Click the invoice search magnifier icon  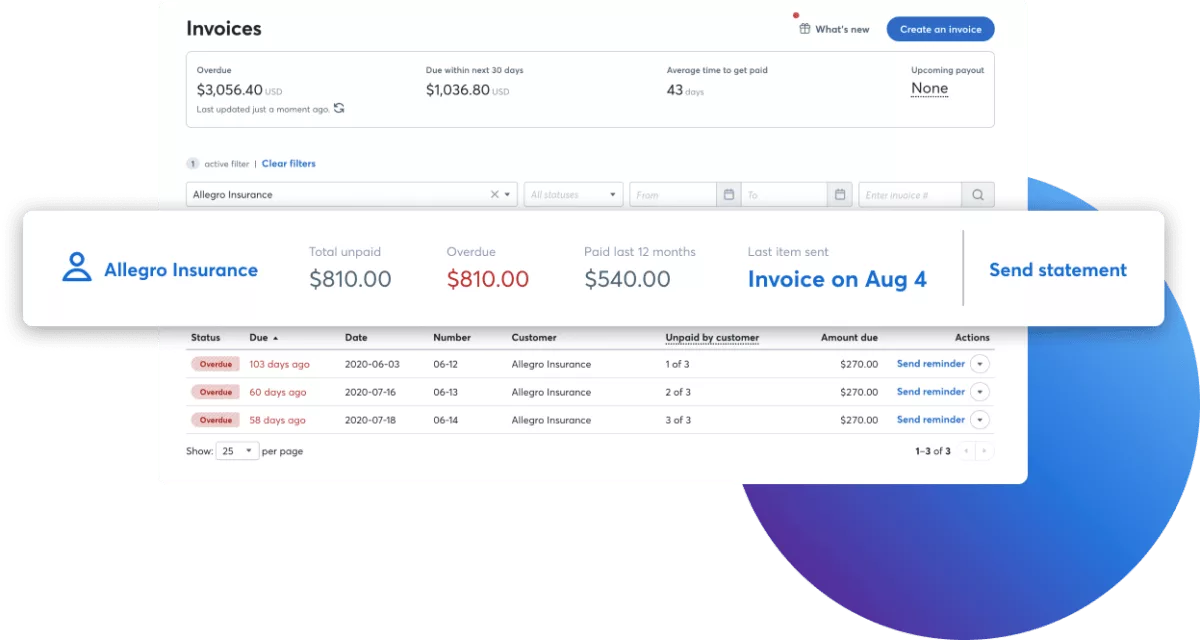pos(978,195)
